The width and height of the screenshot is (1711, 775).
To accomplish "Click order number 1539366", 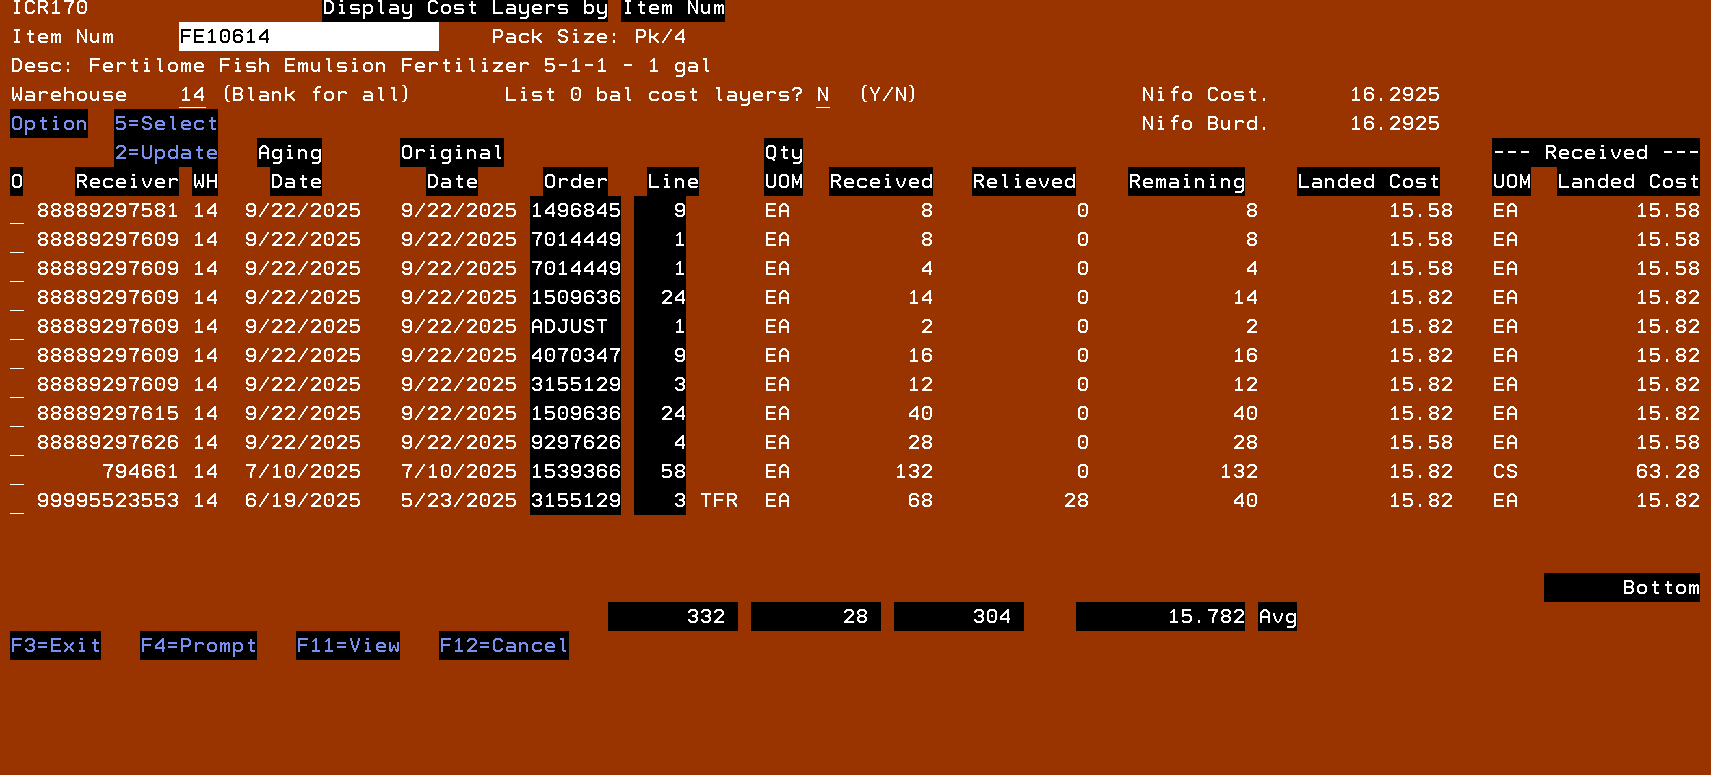I will tap(575, 472).
